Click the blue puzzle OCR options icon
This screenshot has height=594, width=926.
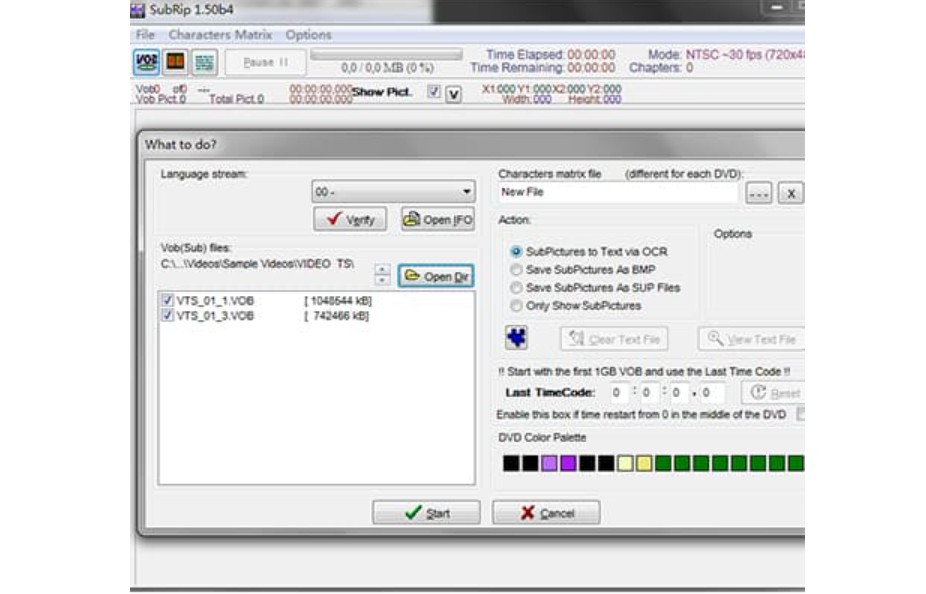[514, 338]
